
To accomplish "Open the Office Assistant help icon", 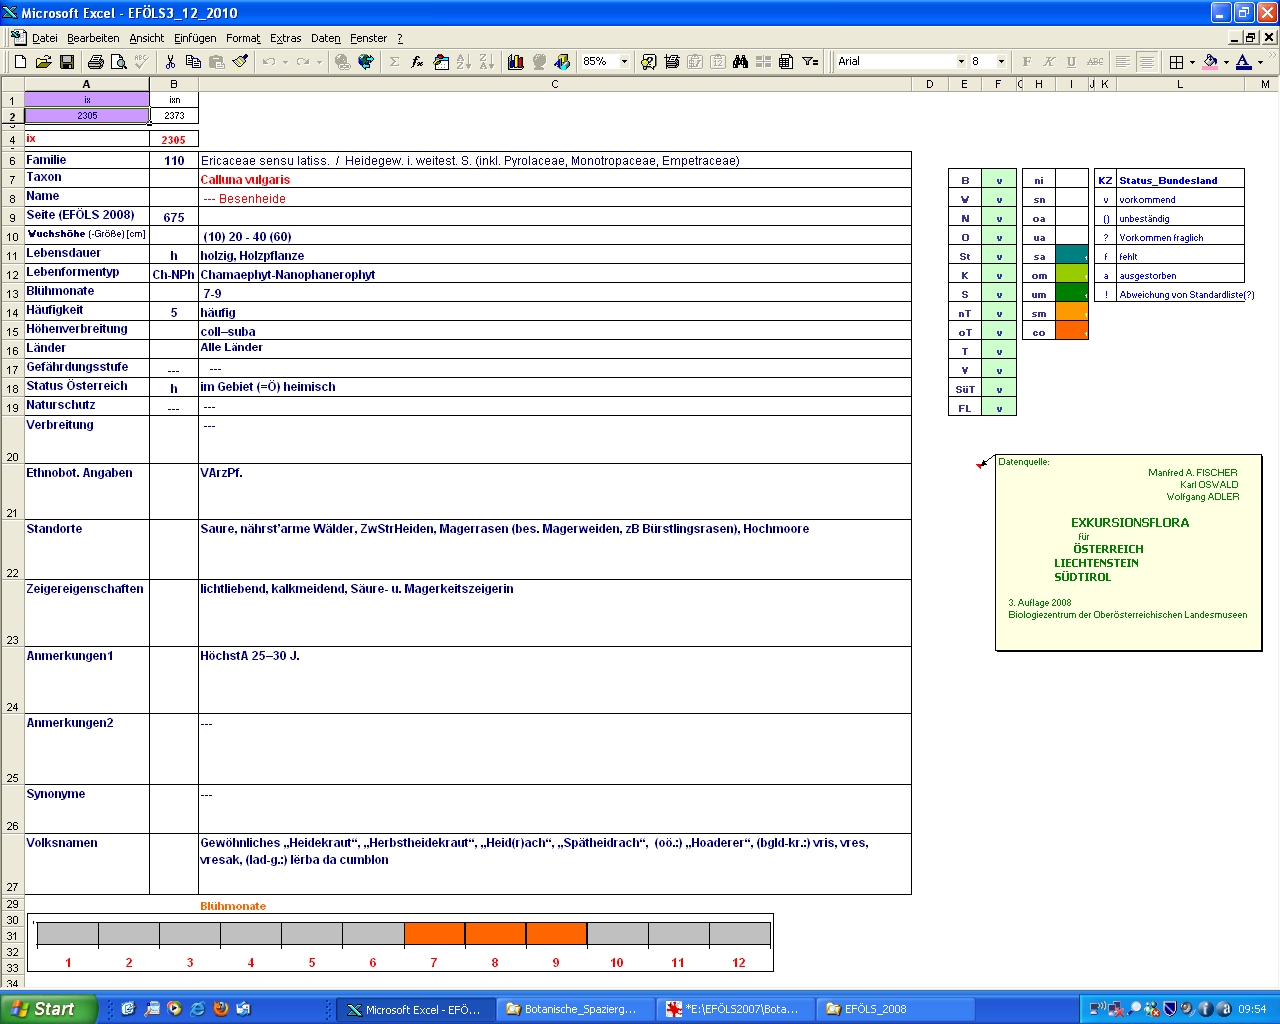I will pos(649,62).
